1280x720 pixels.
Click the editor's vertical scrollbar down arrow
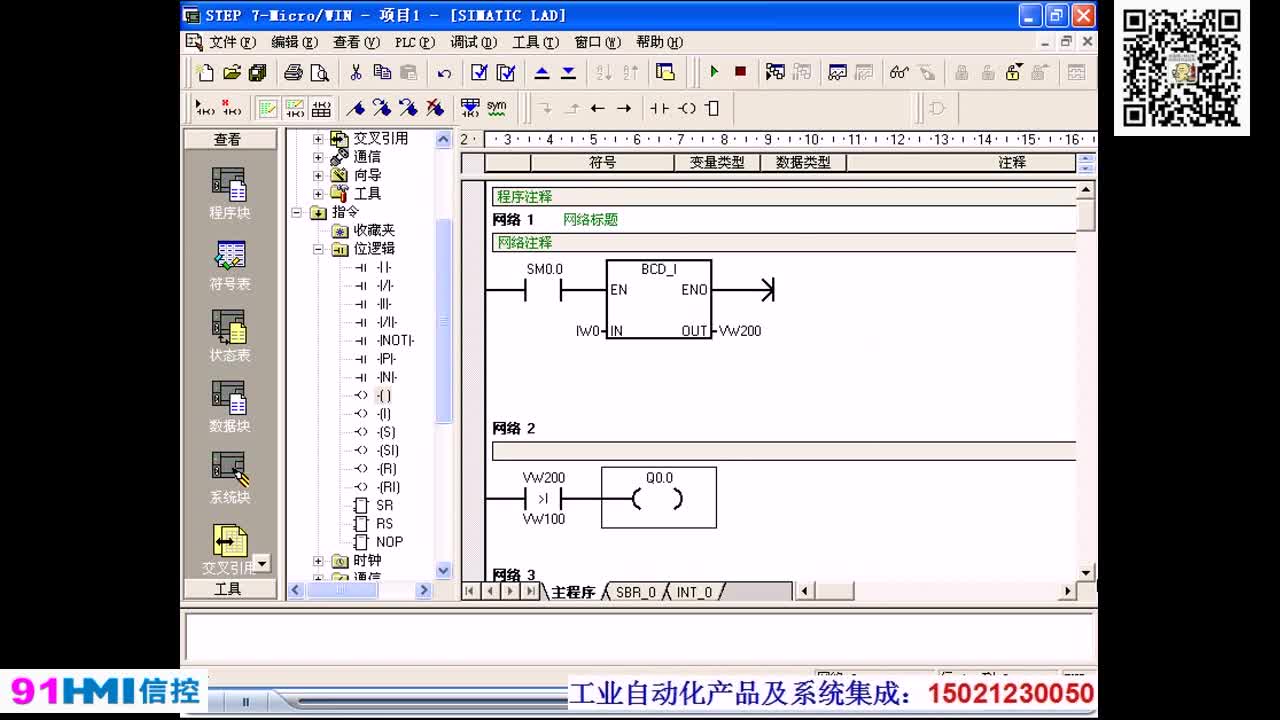(x=1086, y=572)
